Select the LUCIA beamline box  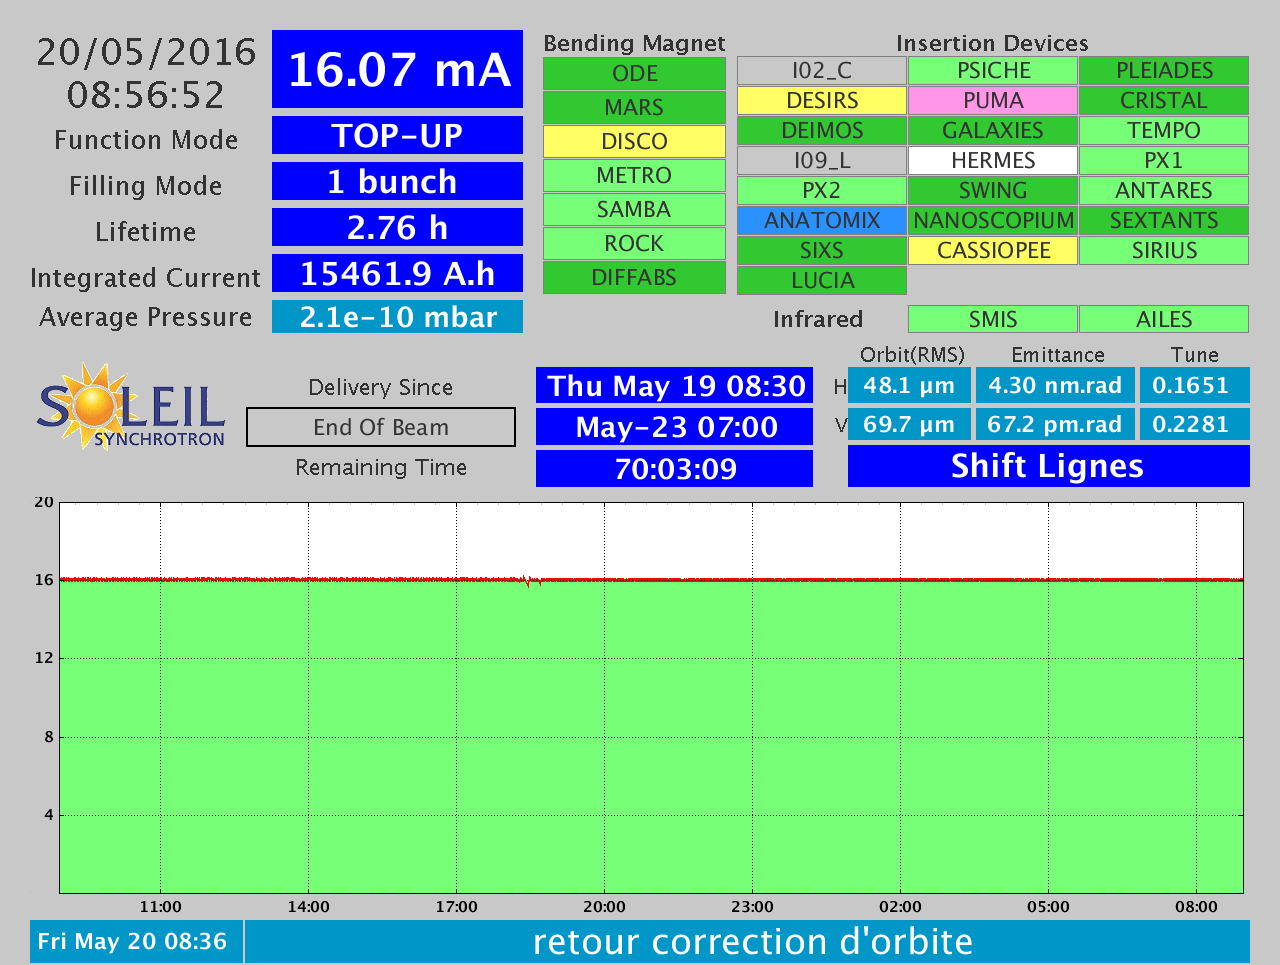pyautogui.click(x=822, y=281)
